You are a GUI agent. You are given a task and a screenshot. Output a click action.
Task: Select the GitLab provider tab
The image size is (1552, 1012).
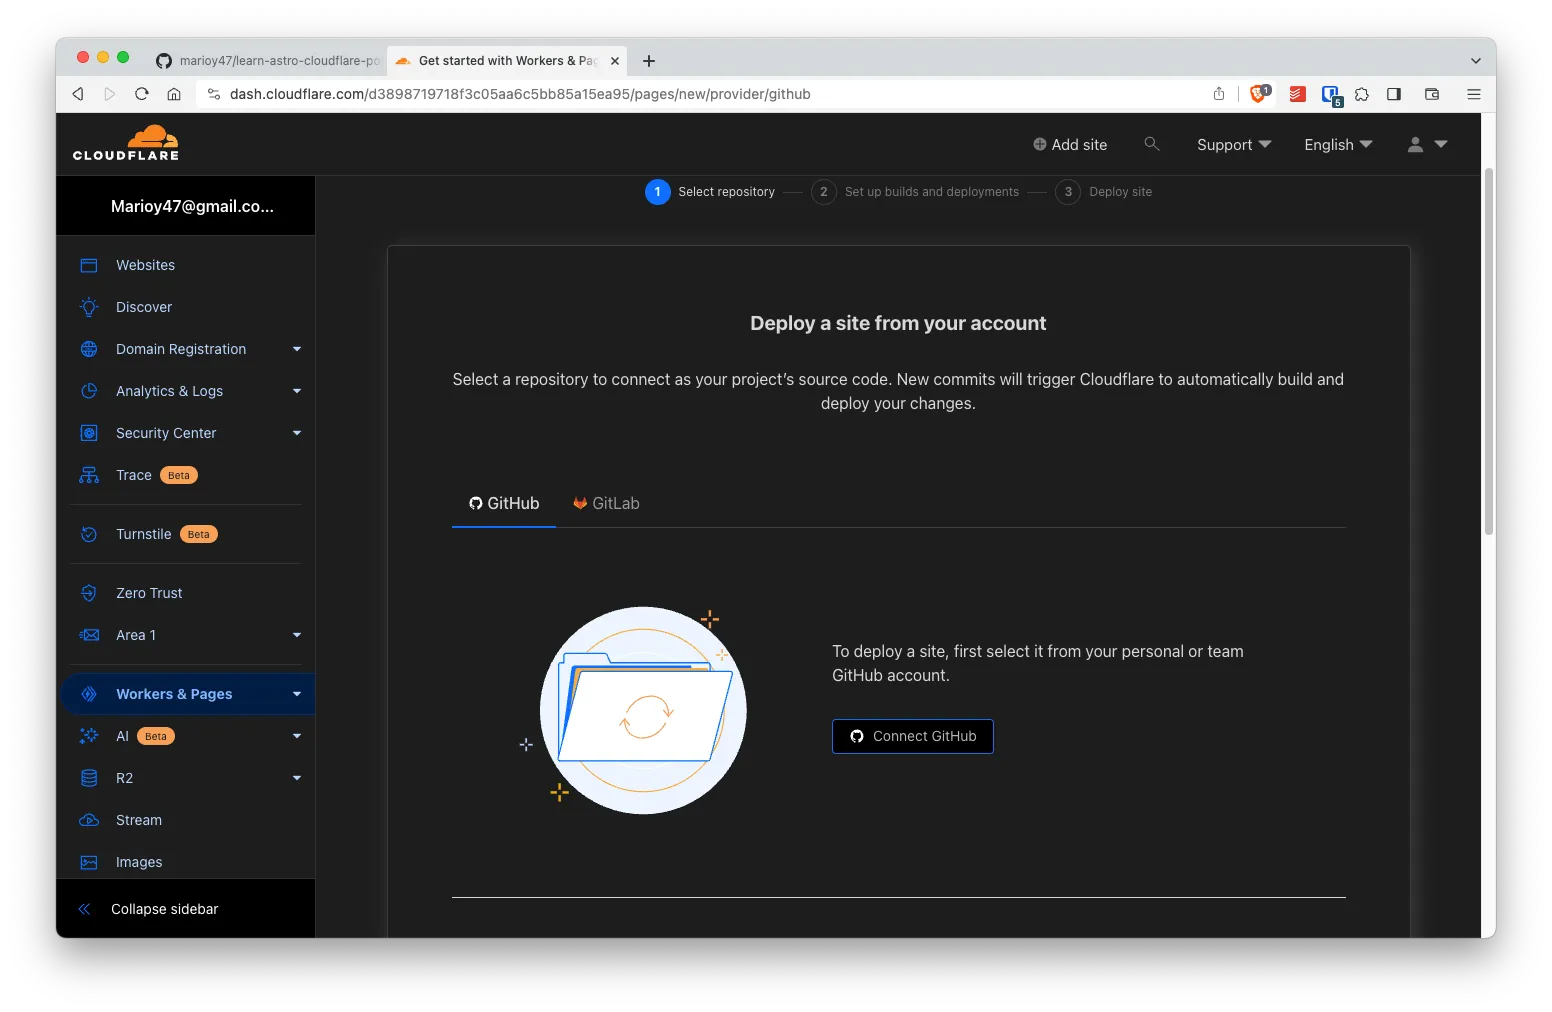pyautogui.click(x=606, y=503)
